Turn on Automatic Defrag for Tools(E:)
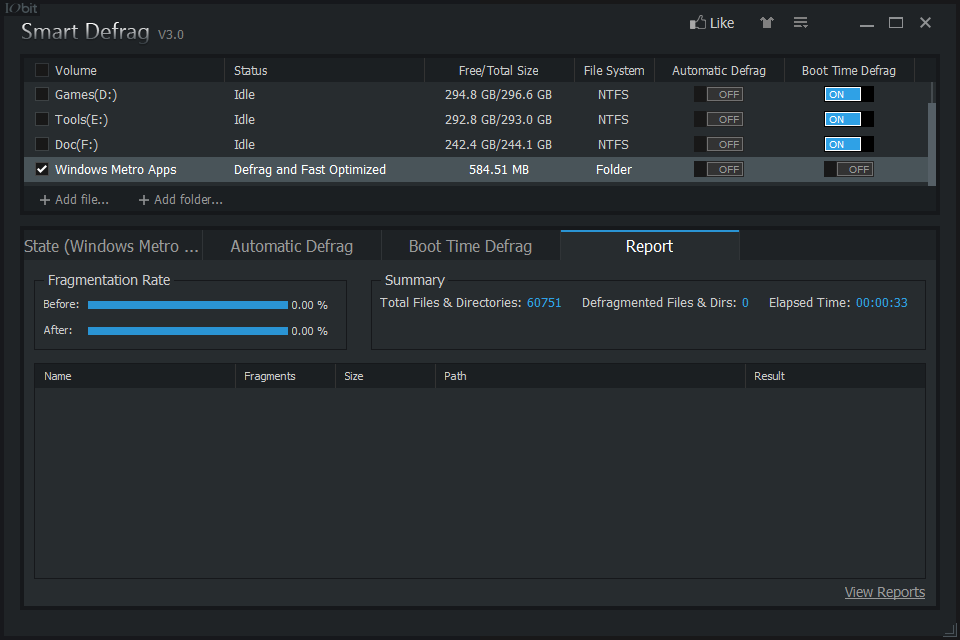 click(719, 119)
